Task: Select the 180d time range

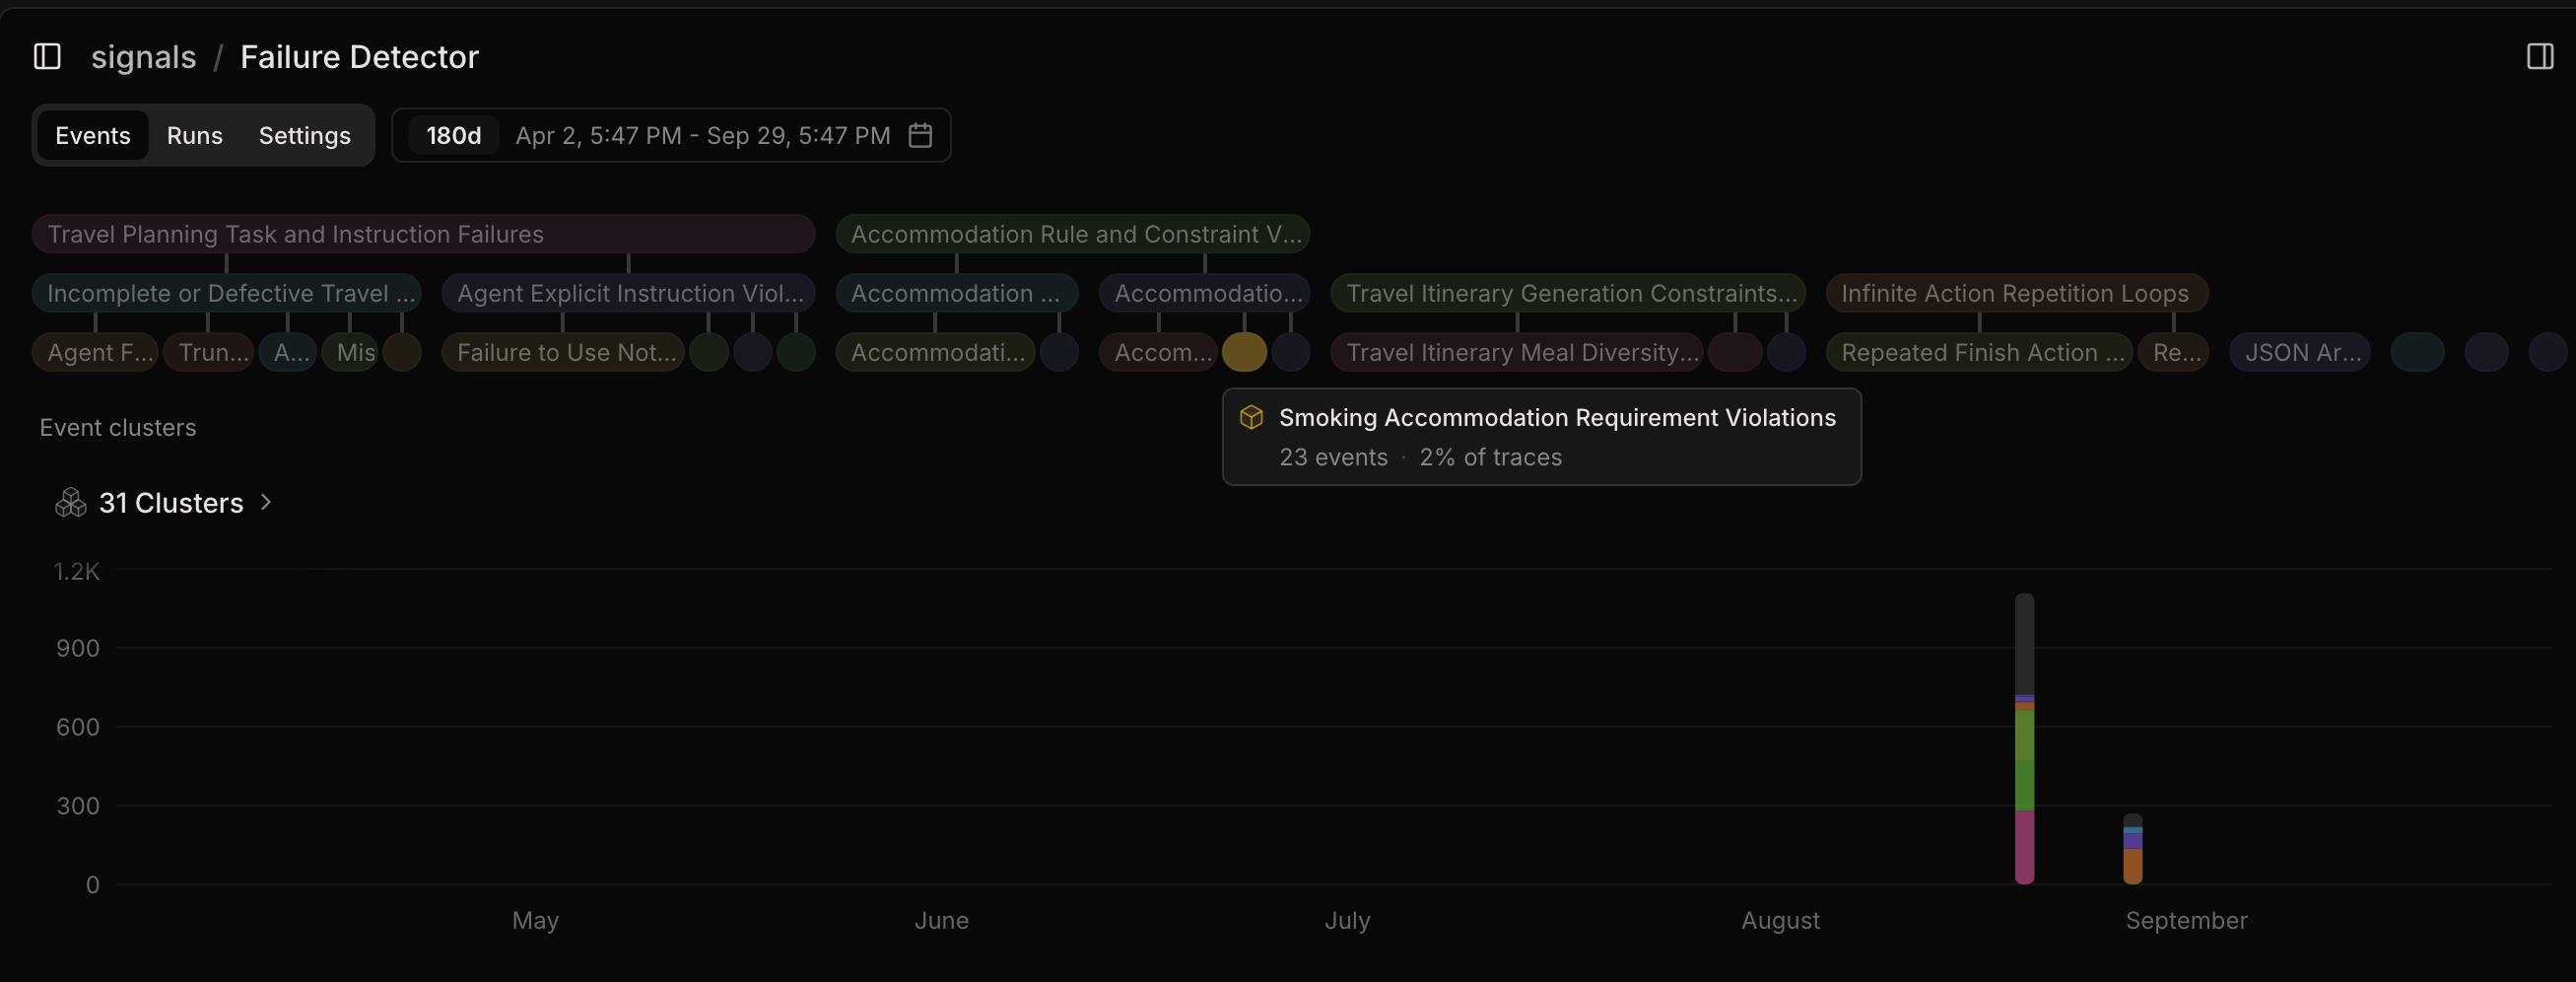Action: point(454,135)
